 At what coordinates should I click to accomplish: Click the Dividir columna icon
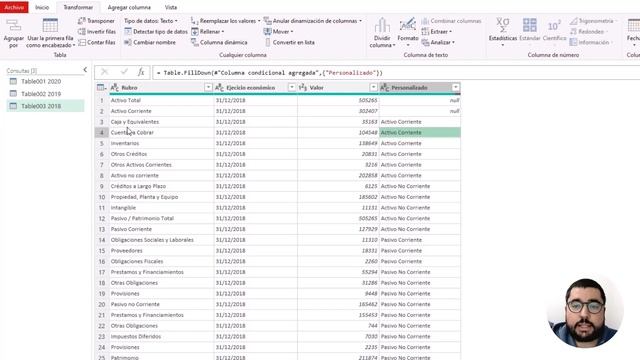click(x=382, y=26)
